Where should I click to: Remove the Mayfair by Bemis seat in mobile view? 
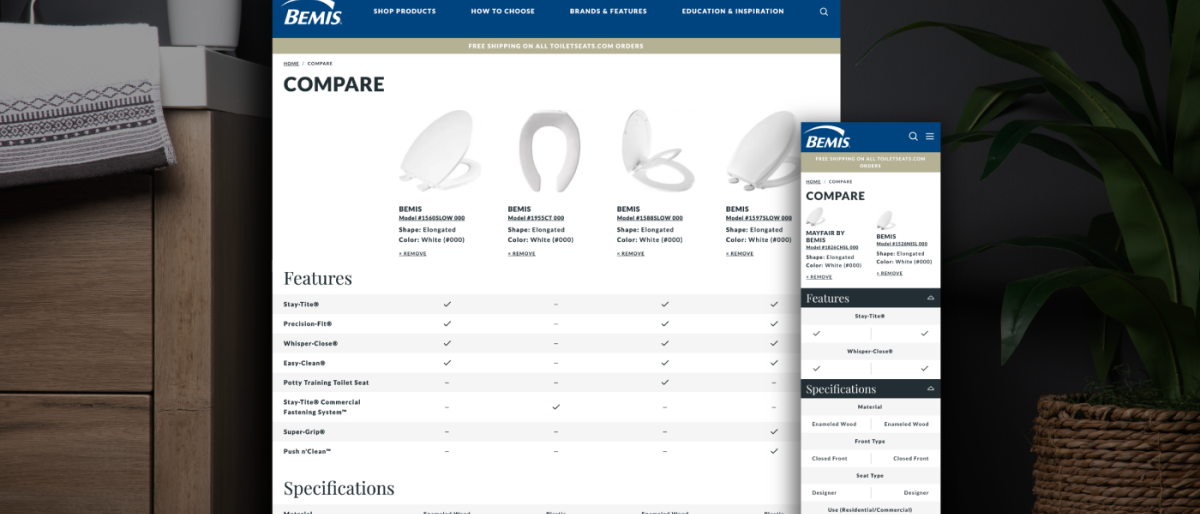pos(819,277)
